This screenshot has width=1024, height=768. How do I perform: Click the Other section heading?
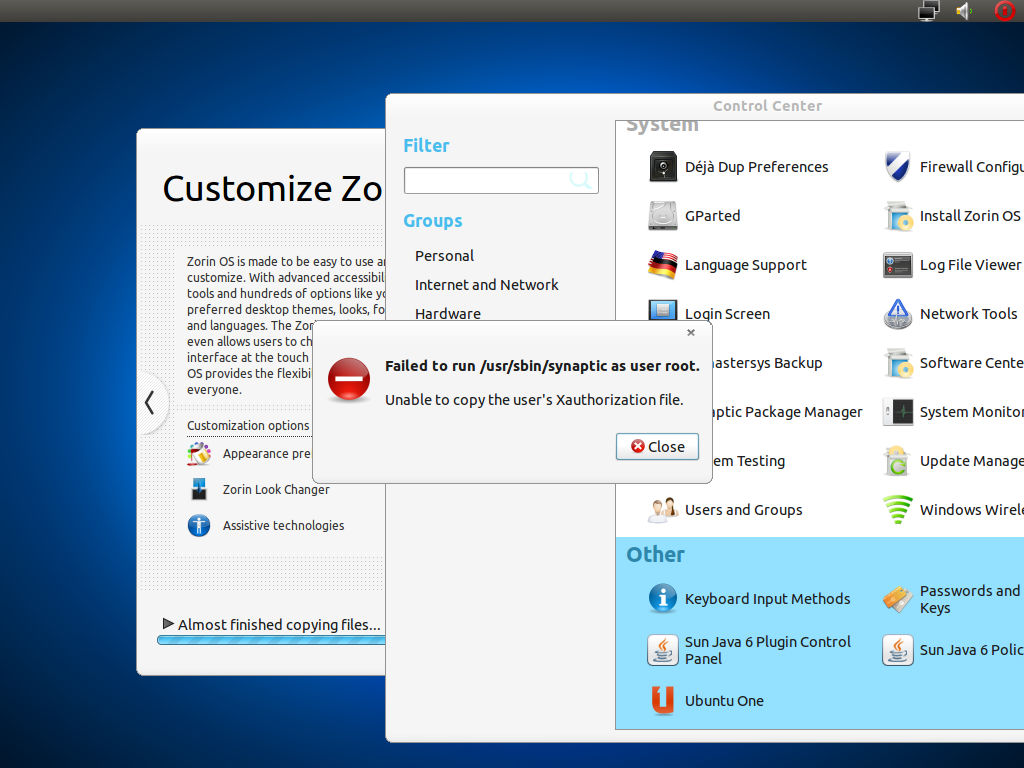coord(656,554)
